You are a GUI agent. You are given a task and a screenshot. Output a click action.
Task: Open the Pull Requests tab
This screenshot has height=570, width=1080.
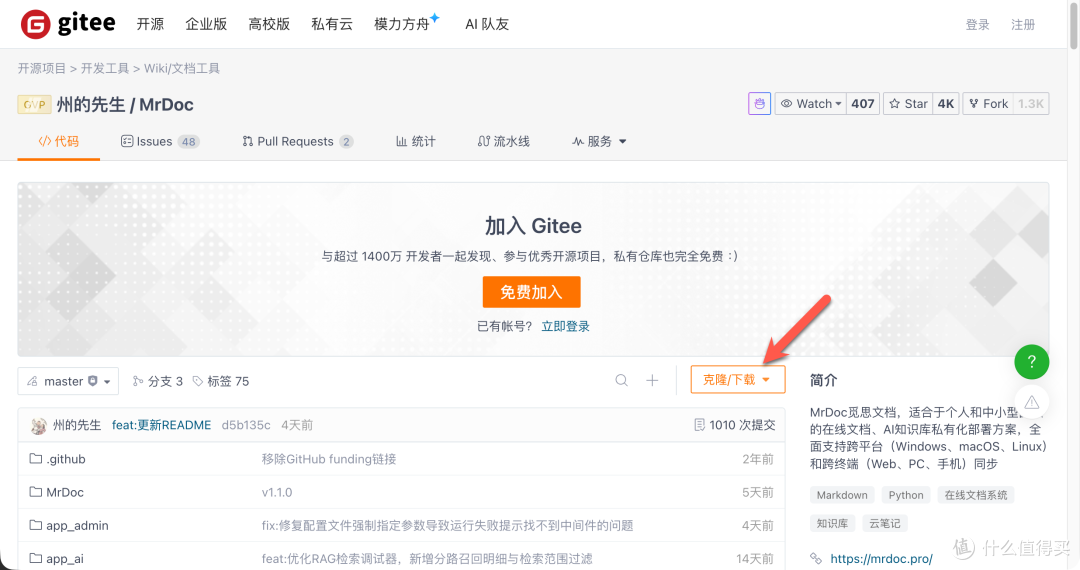pos(298,141)
